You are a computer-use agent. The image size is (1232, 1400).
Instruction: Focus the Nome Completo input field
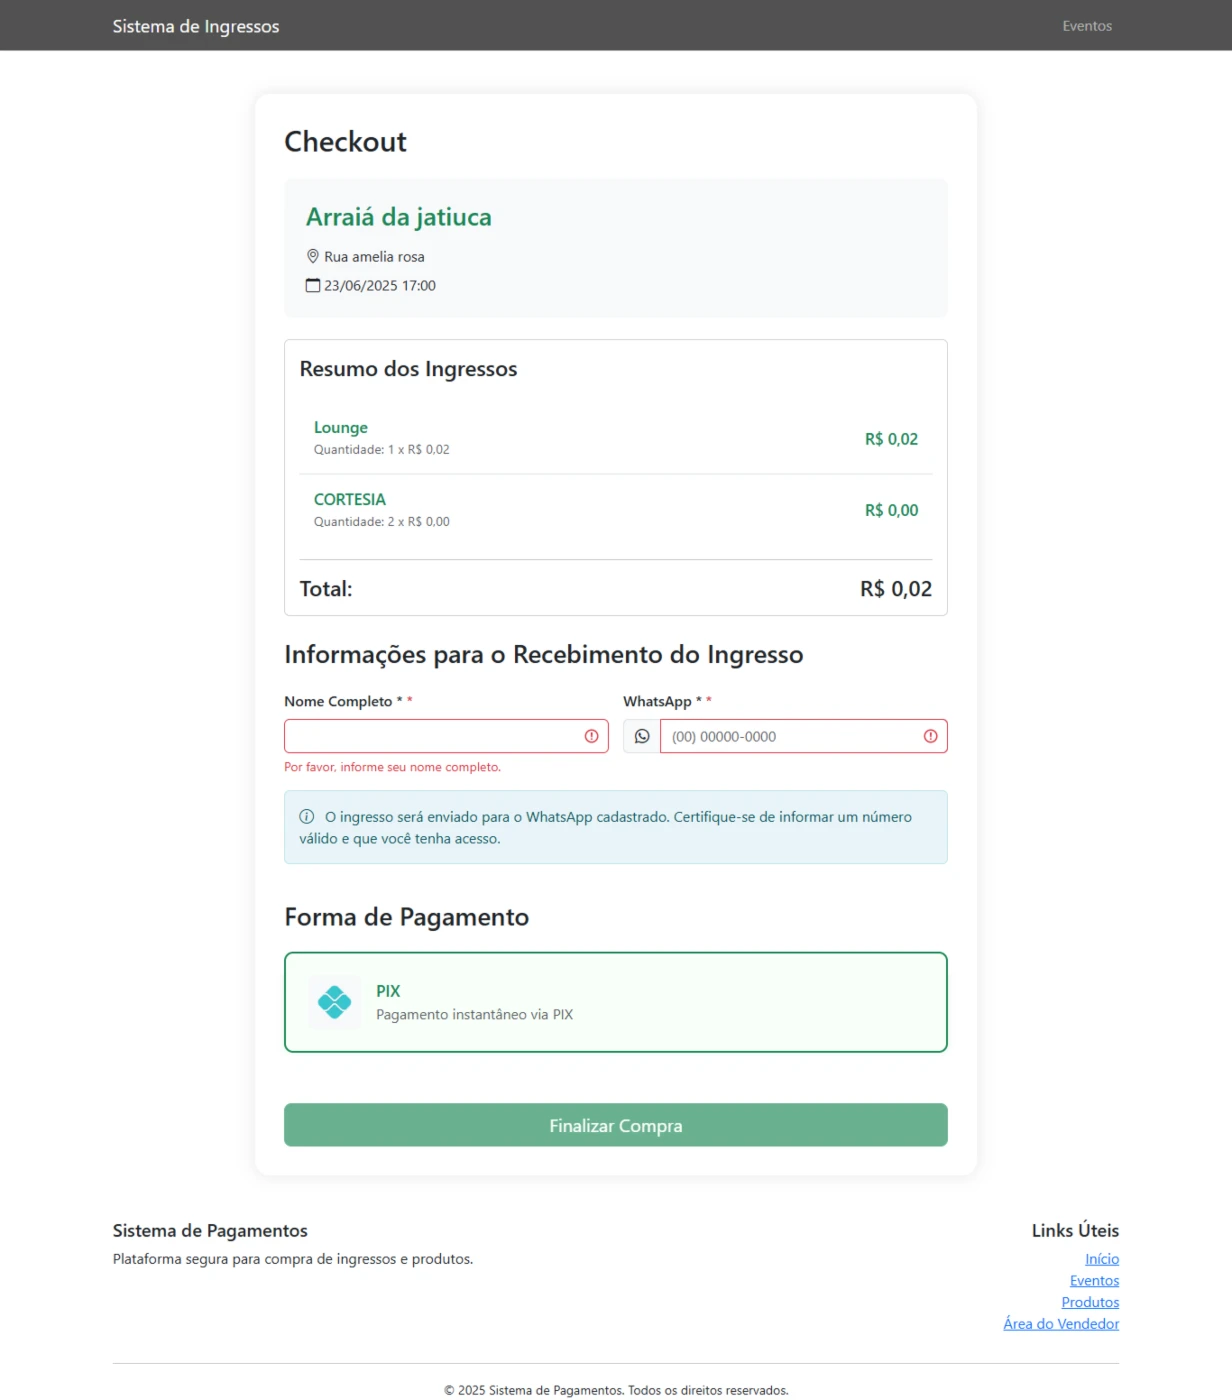446,736
